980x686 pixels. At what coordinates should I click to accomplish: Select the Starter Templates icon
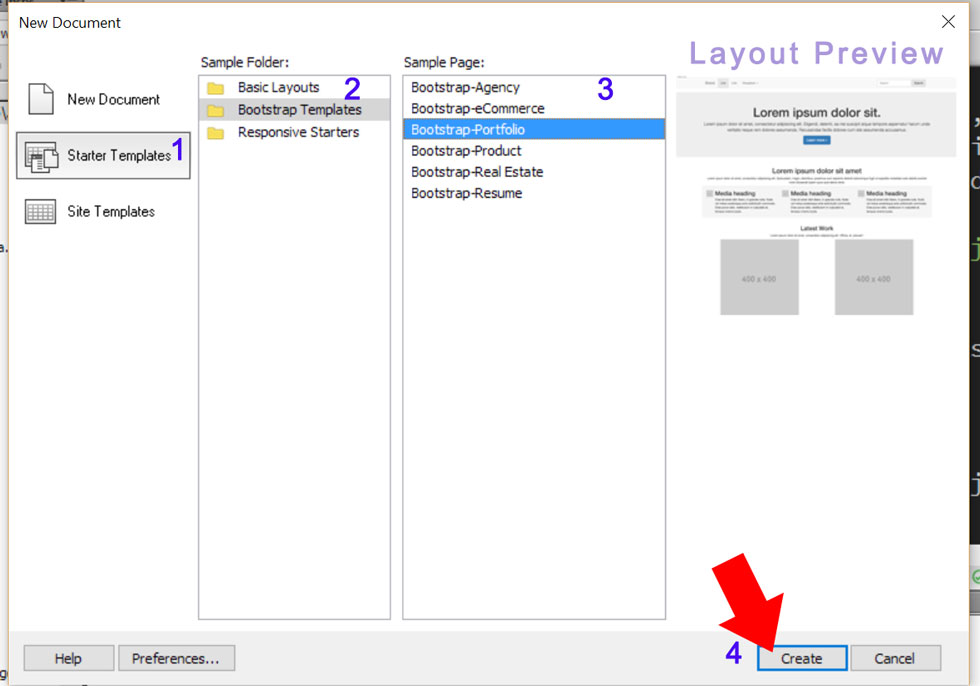(41, 156)
